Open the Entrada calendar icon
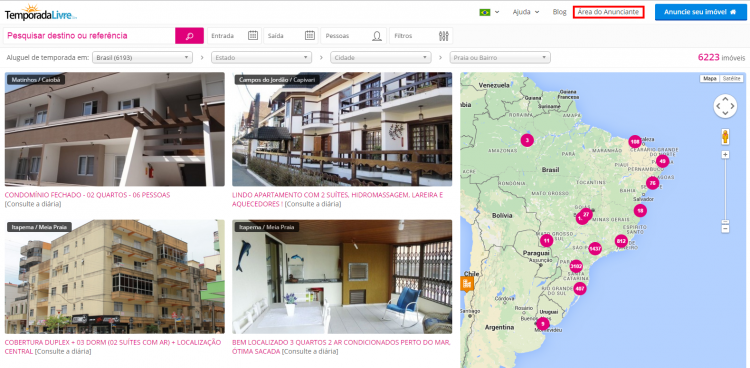Image resolution: width=750 pixels, height=368 pixels. pyautogui.click(x=253, y=35)
